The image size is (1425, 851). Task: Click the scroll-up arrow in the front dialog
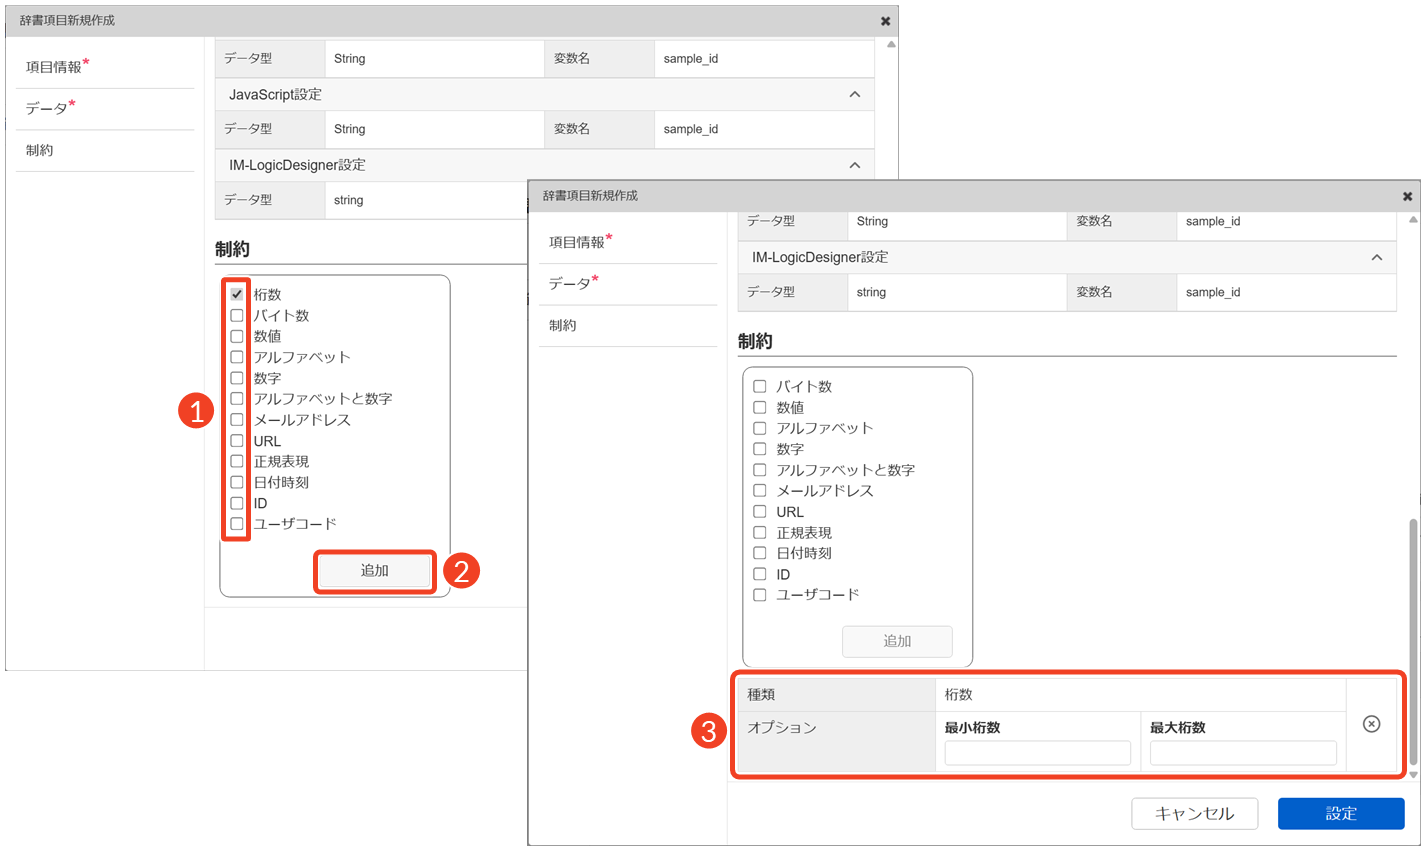(x=1413, y=220)
